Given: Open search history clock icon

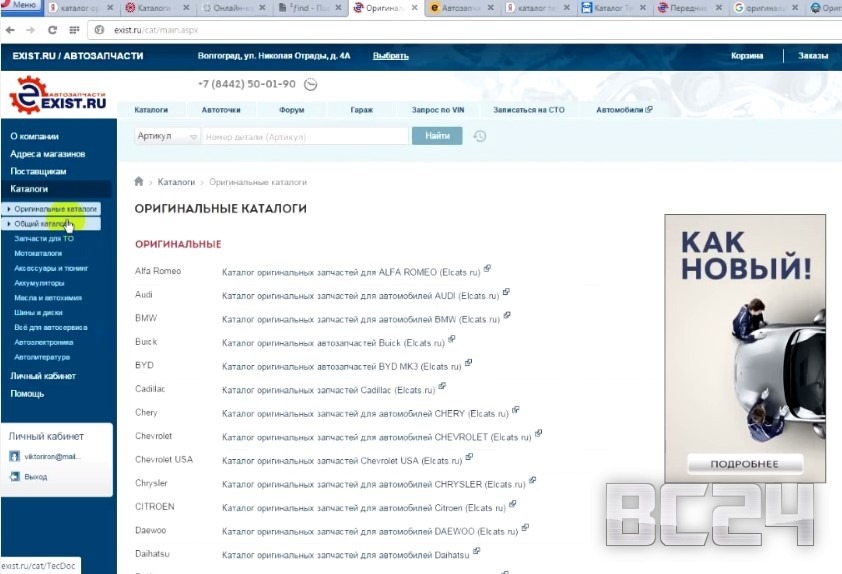Looking at the screenshot, I should [480, 136].
